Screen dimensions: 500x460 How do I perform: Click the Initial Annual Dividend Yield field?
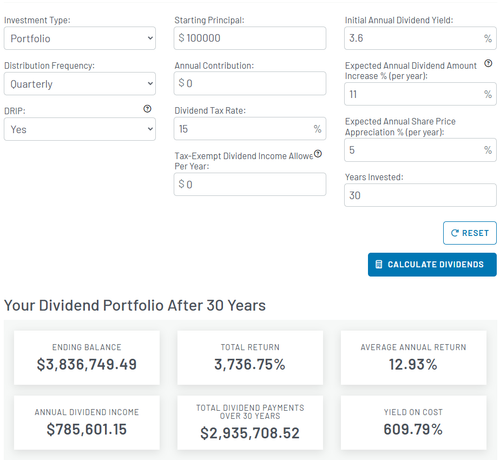[x=420, y=38]
